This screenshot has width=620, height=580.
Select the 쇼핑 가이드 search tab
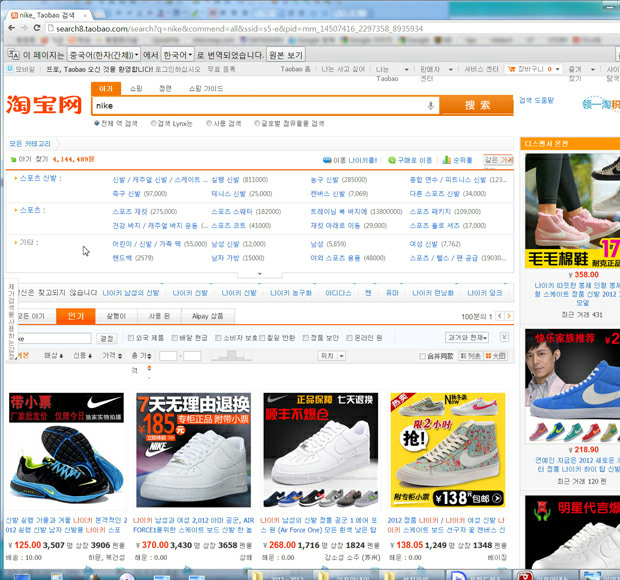(206, 89)
